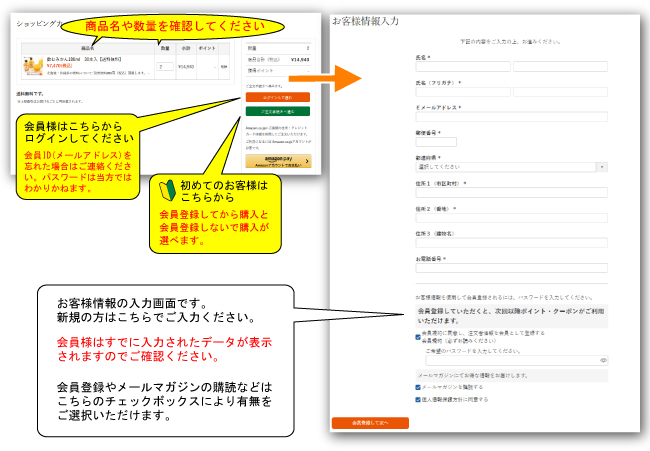Click the orange register and next button
This screenshot has width=650, height=451.
(x=370, y=423)
